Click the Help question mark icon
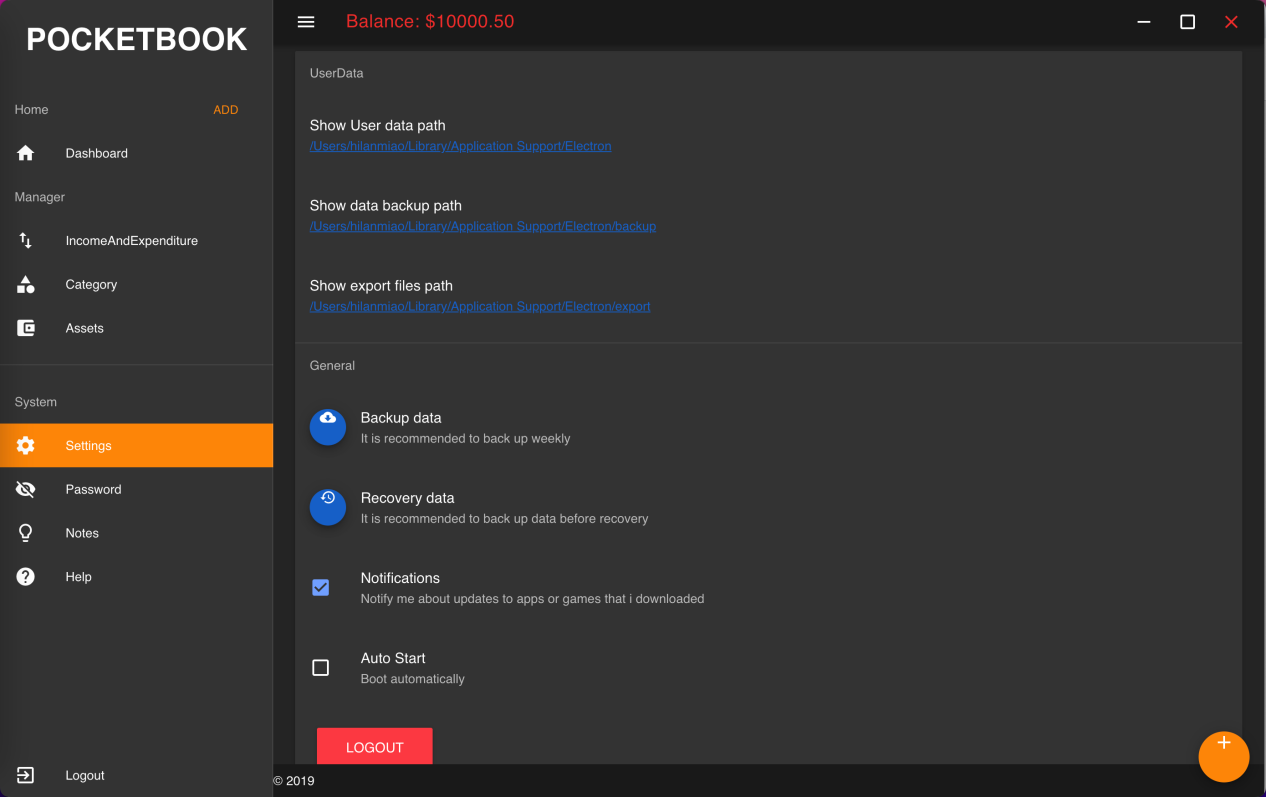Viewport: 1266px width, 797px height. coord(26,577)
